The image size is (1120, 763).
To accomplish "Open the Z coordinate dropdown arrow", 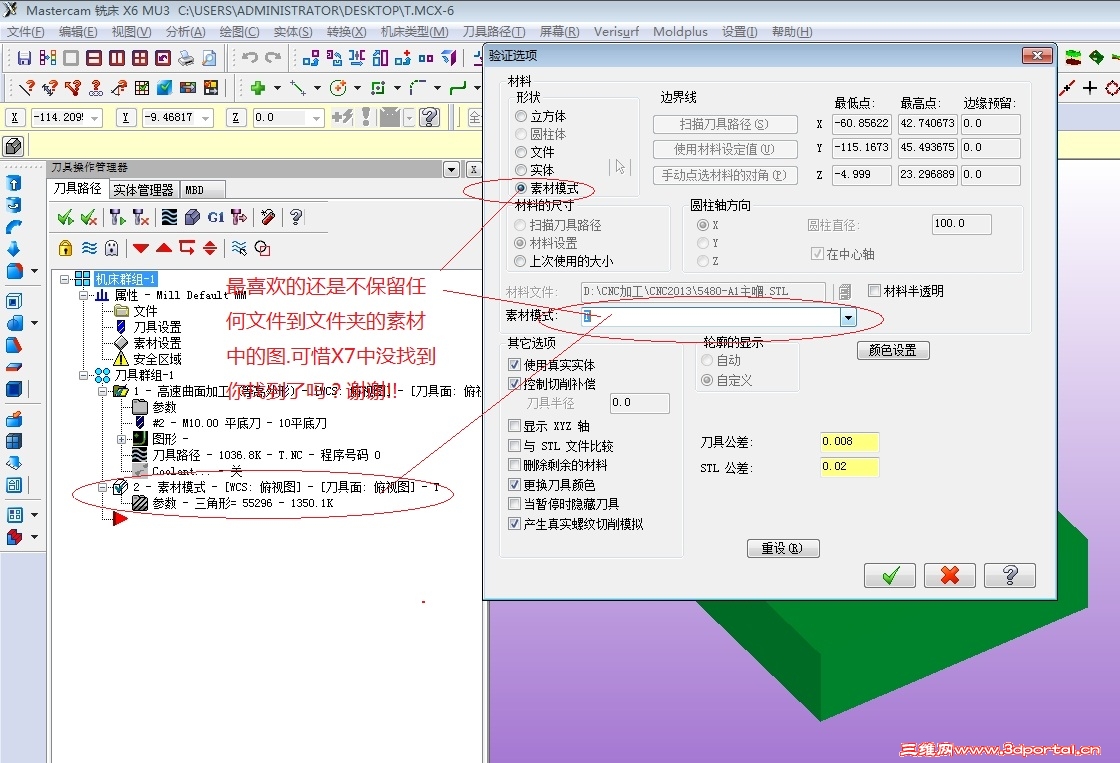I will [x=316, y=118].
